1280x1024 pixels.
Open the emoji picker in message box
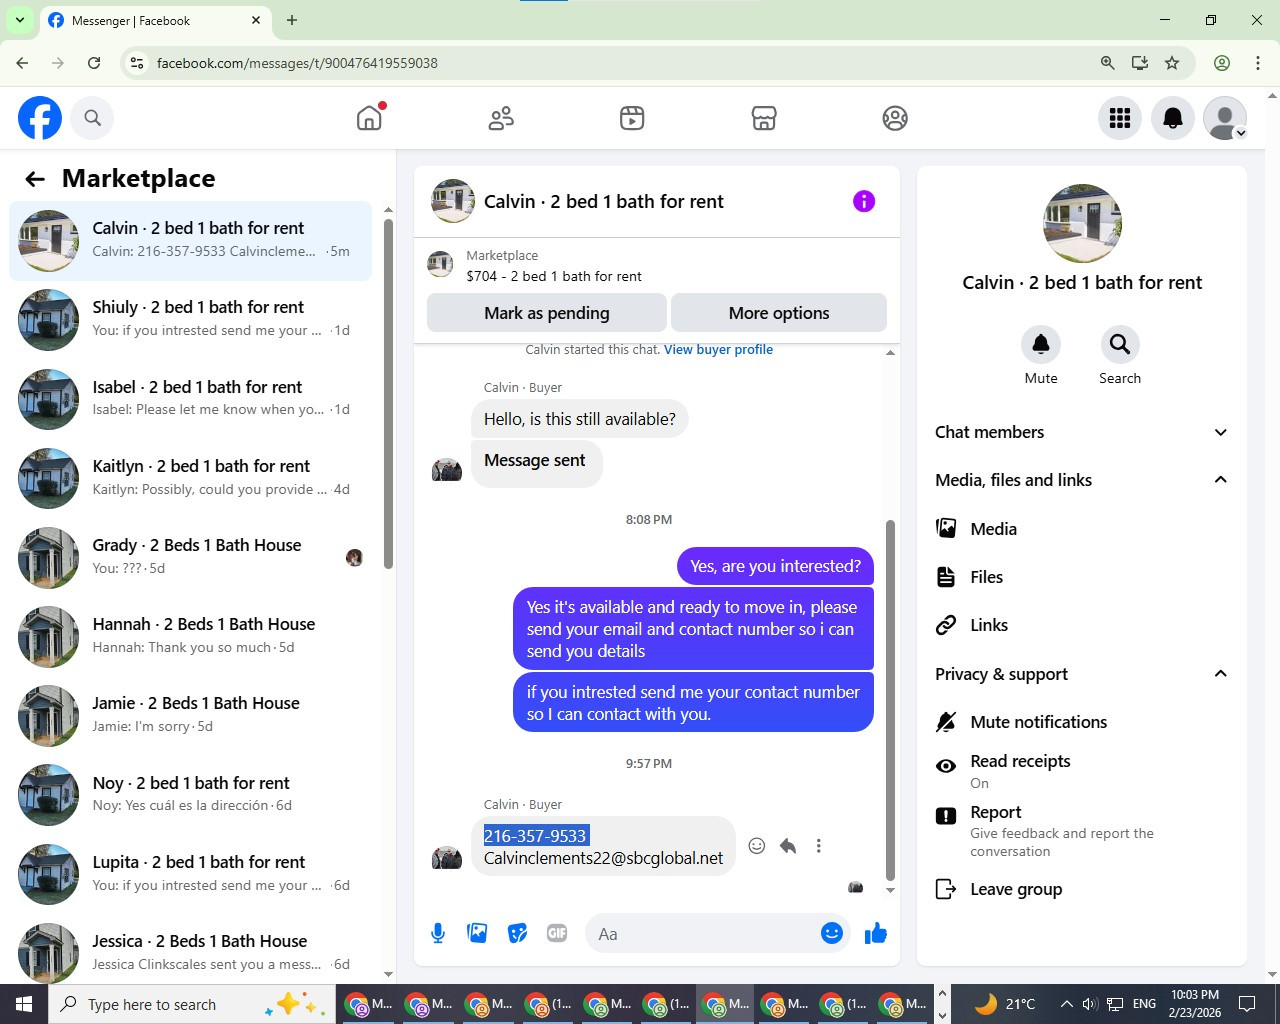(832, 933)
